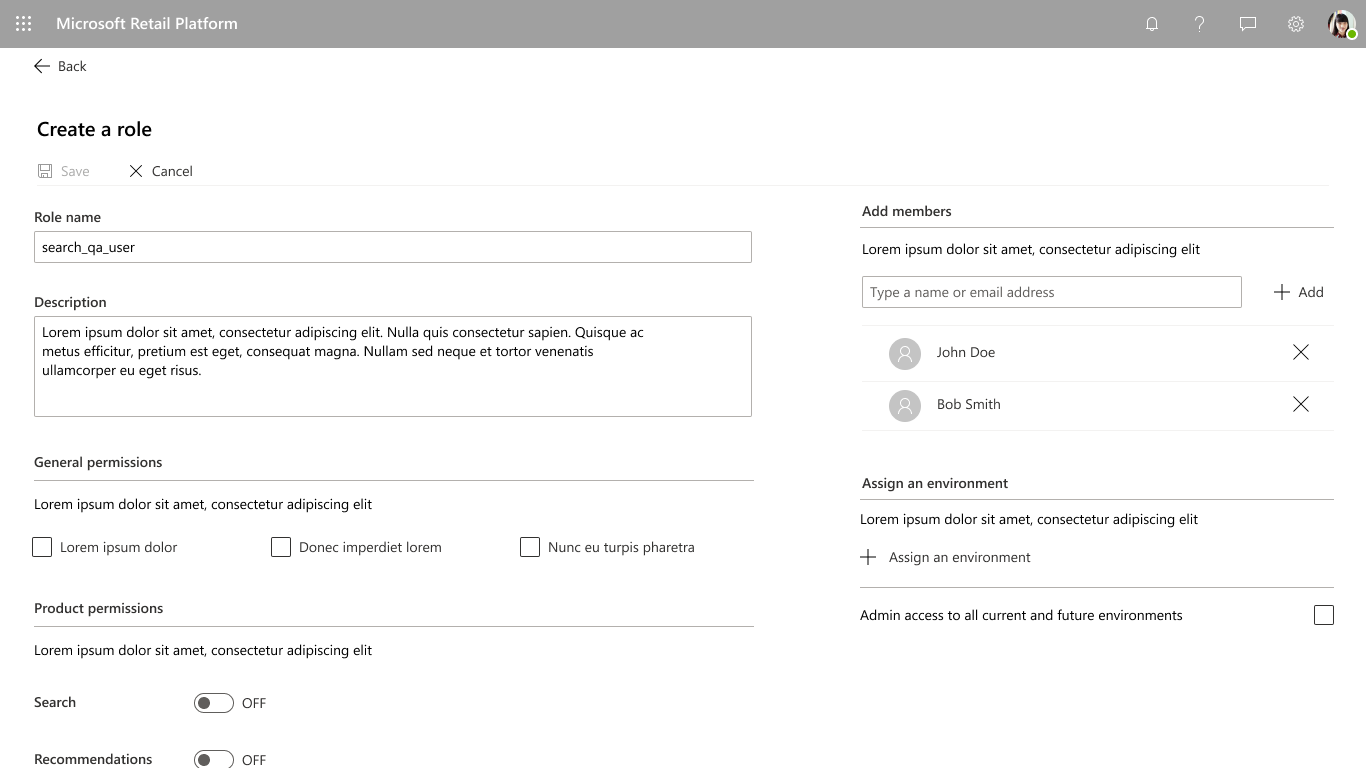This screenshot has width=1366, height=768.
Task: Click Bob Smith's avatar icon
Action: coord(905,405)
